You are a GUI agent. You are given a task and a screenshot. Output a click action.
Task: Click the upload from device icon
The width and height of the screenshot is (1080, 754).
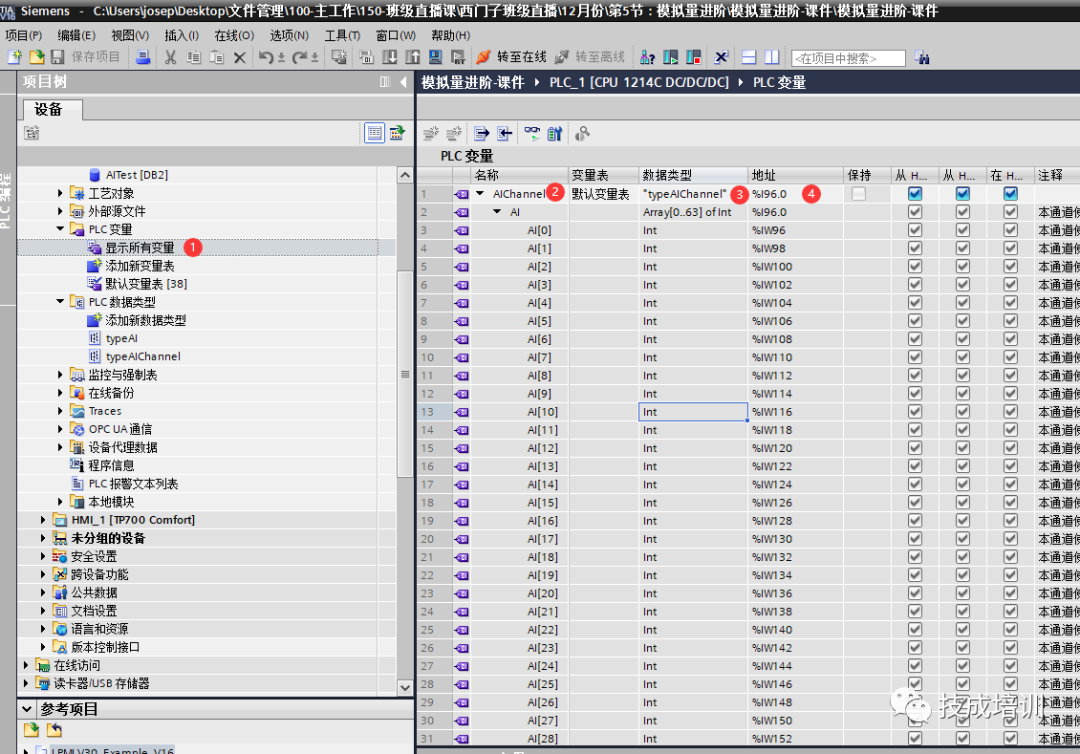(x=413, y=57)
